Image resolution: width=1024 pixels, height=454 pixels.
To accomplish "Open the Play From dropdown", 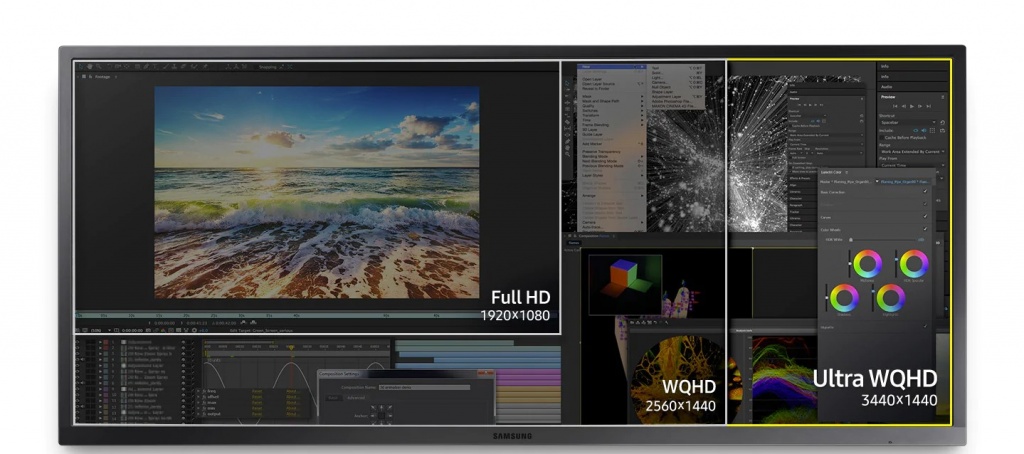I will click(x=910, y=164).
